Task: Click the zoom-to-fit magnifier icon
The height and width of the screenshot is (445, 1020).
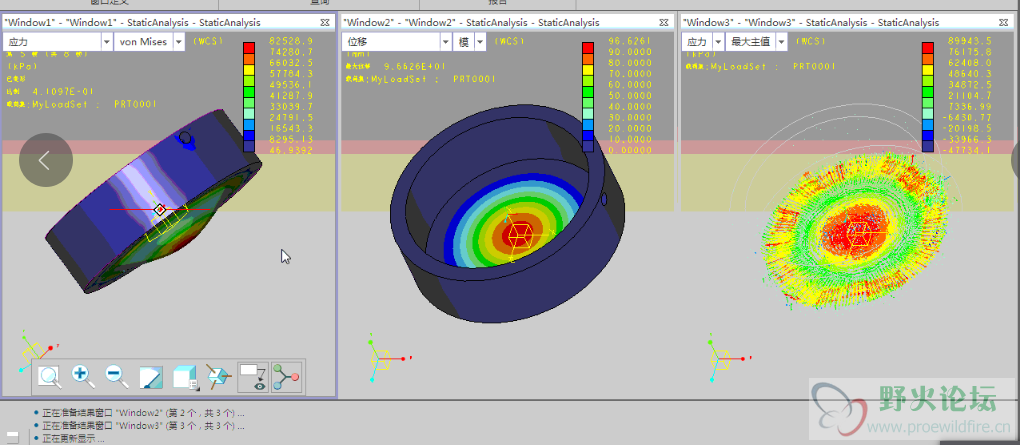Action: tap(50, 377)
